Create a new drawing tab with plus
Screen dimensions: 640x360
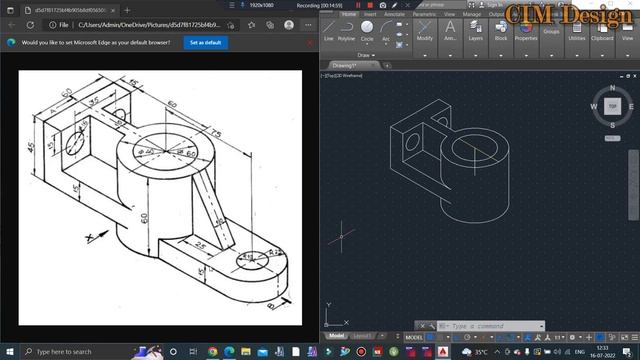[387, 66]
